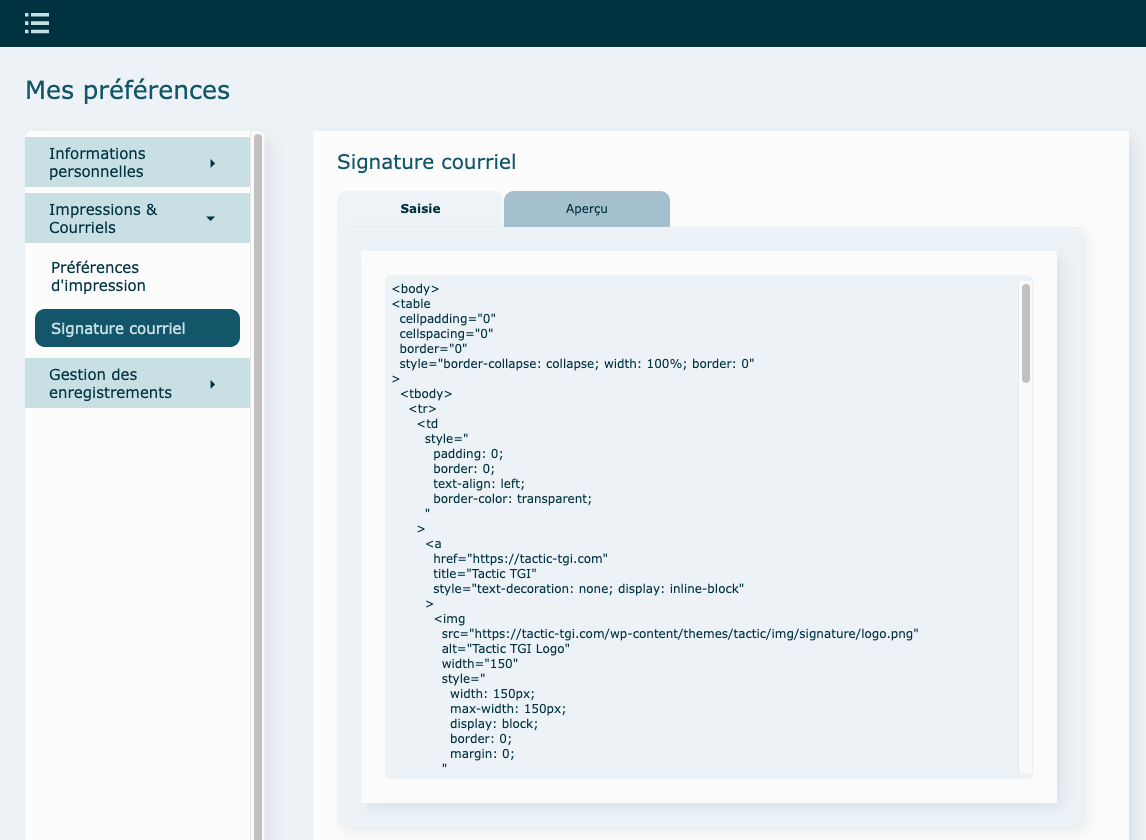Expand arrow beside Gestion des enregistrements
Image resolution: width=1146 pixels, height=840 pixels.
pos(212,384)
